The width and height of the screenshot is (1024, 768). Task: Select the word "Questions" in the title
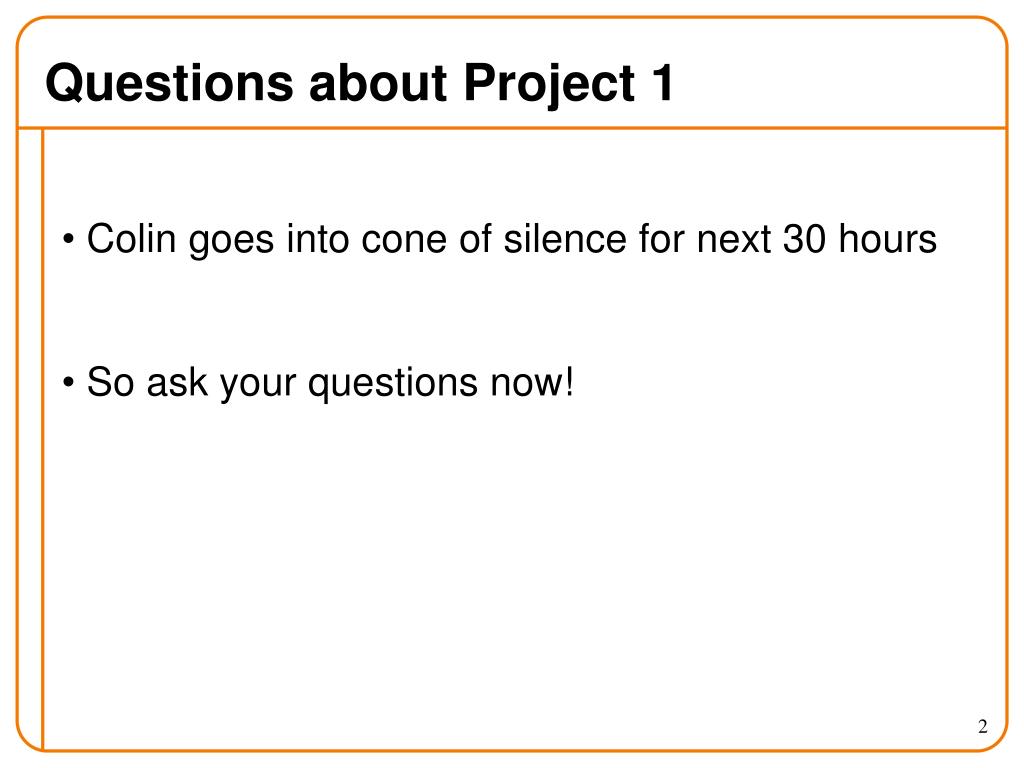[170, 84]
